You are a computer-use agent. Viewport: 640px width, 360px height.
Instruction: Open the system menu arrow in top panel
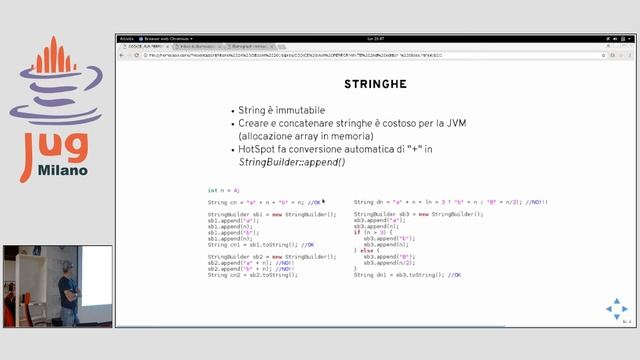point(630,39)
